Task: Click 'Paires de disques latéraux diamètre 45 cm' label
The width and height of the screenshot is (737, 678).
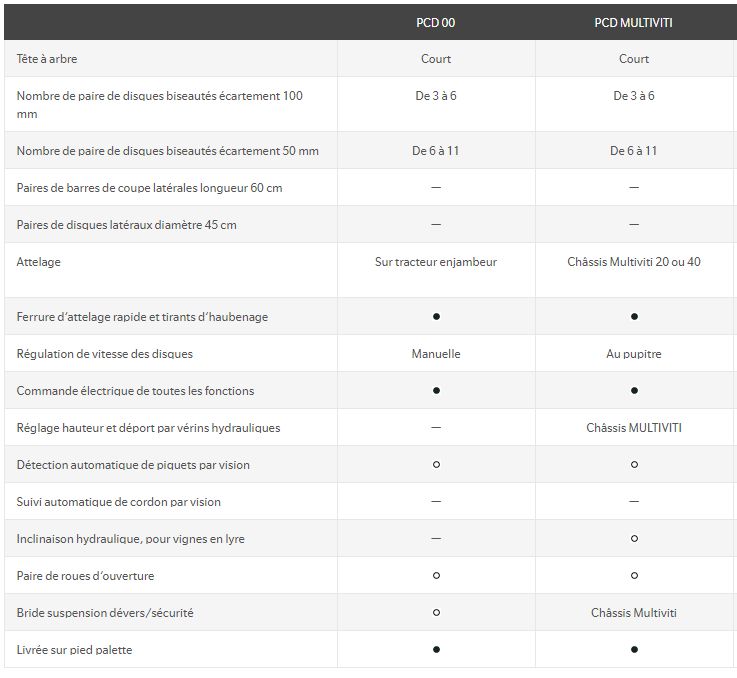Action: click(x=127, y=225)
